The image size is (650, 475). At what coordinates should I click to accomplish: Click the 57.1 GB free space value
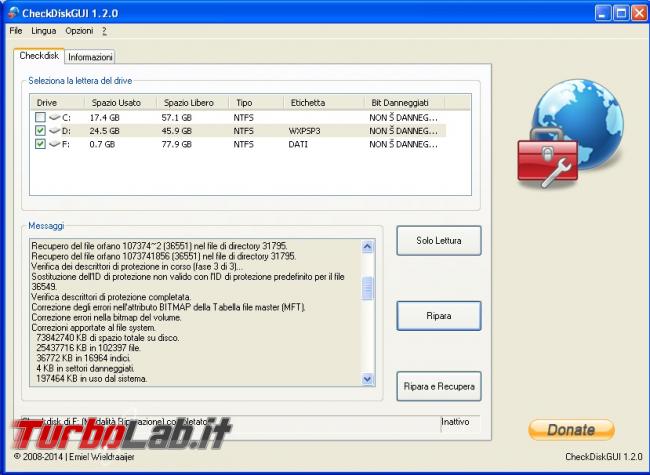click(x=177, y=118)
